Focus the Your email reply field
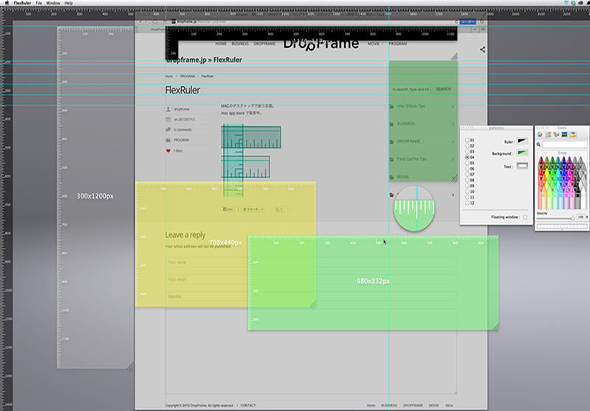590x411 pixels. click(311, 280)
